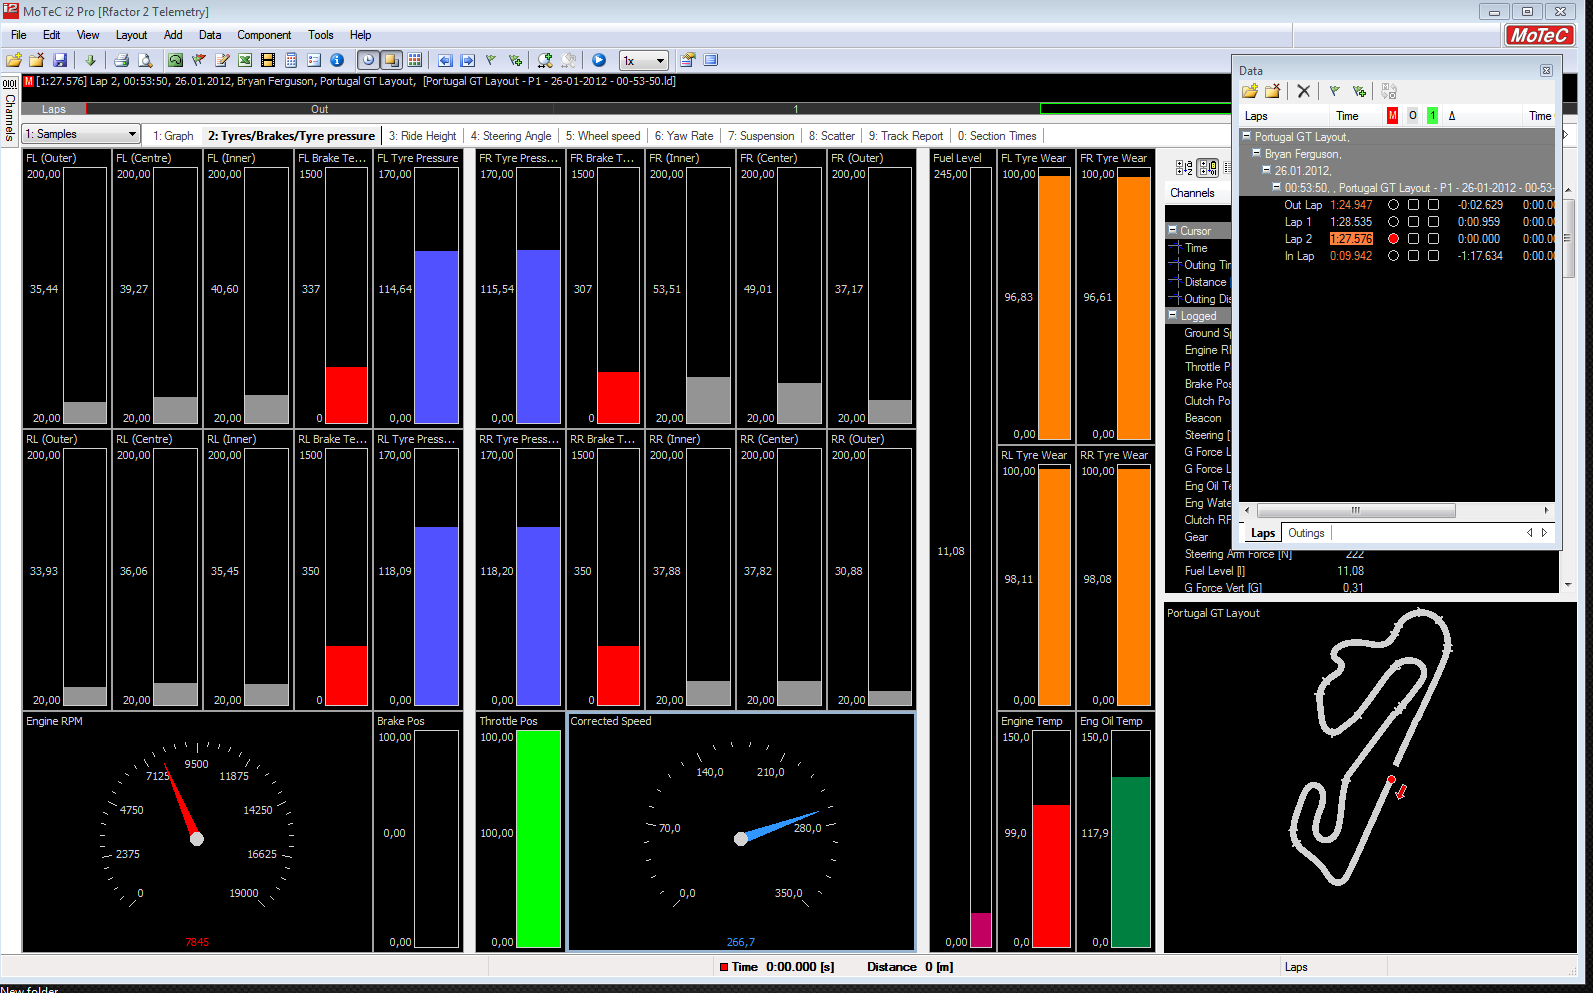Click green flag with plus in Data panel
1593x993 pixels.
pyautogui.click(x=1359, y=91)
